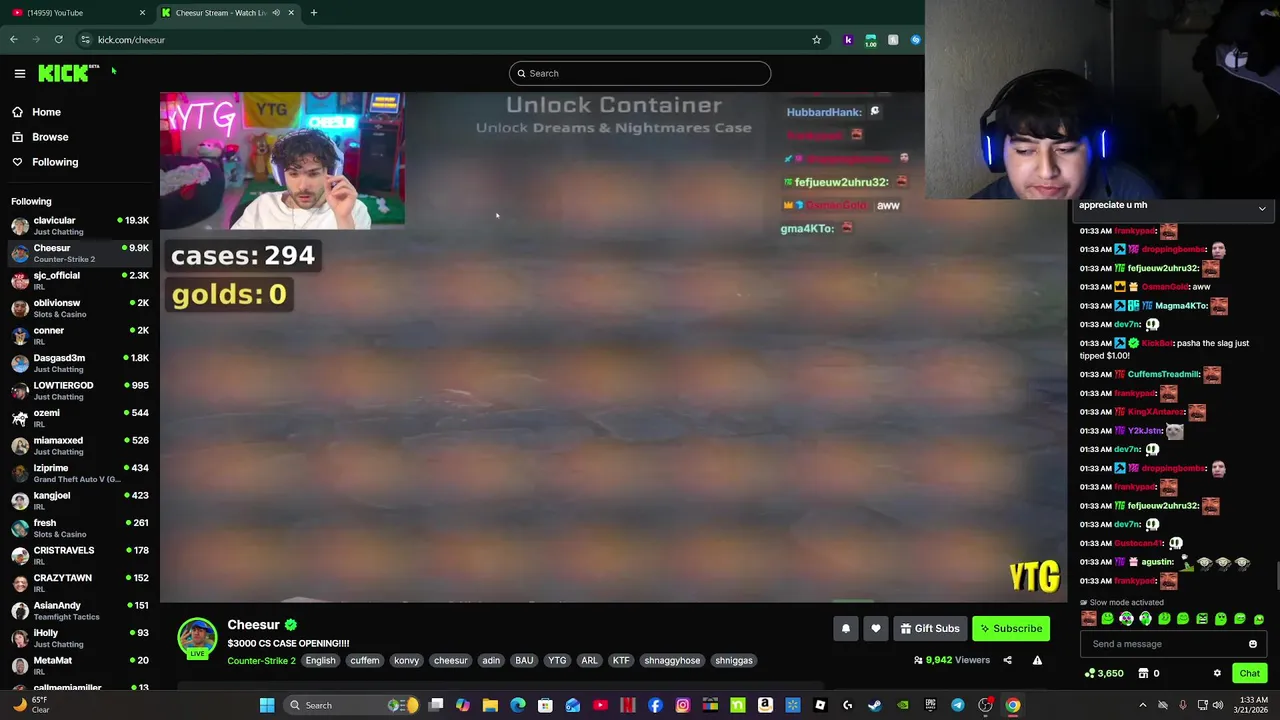Open MetaMat channel in Following list
Screen dimensions: 1280x720
[x=80, y=666]
